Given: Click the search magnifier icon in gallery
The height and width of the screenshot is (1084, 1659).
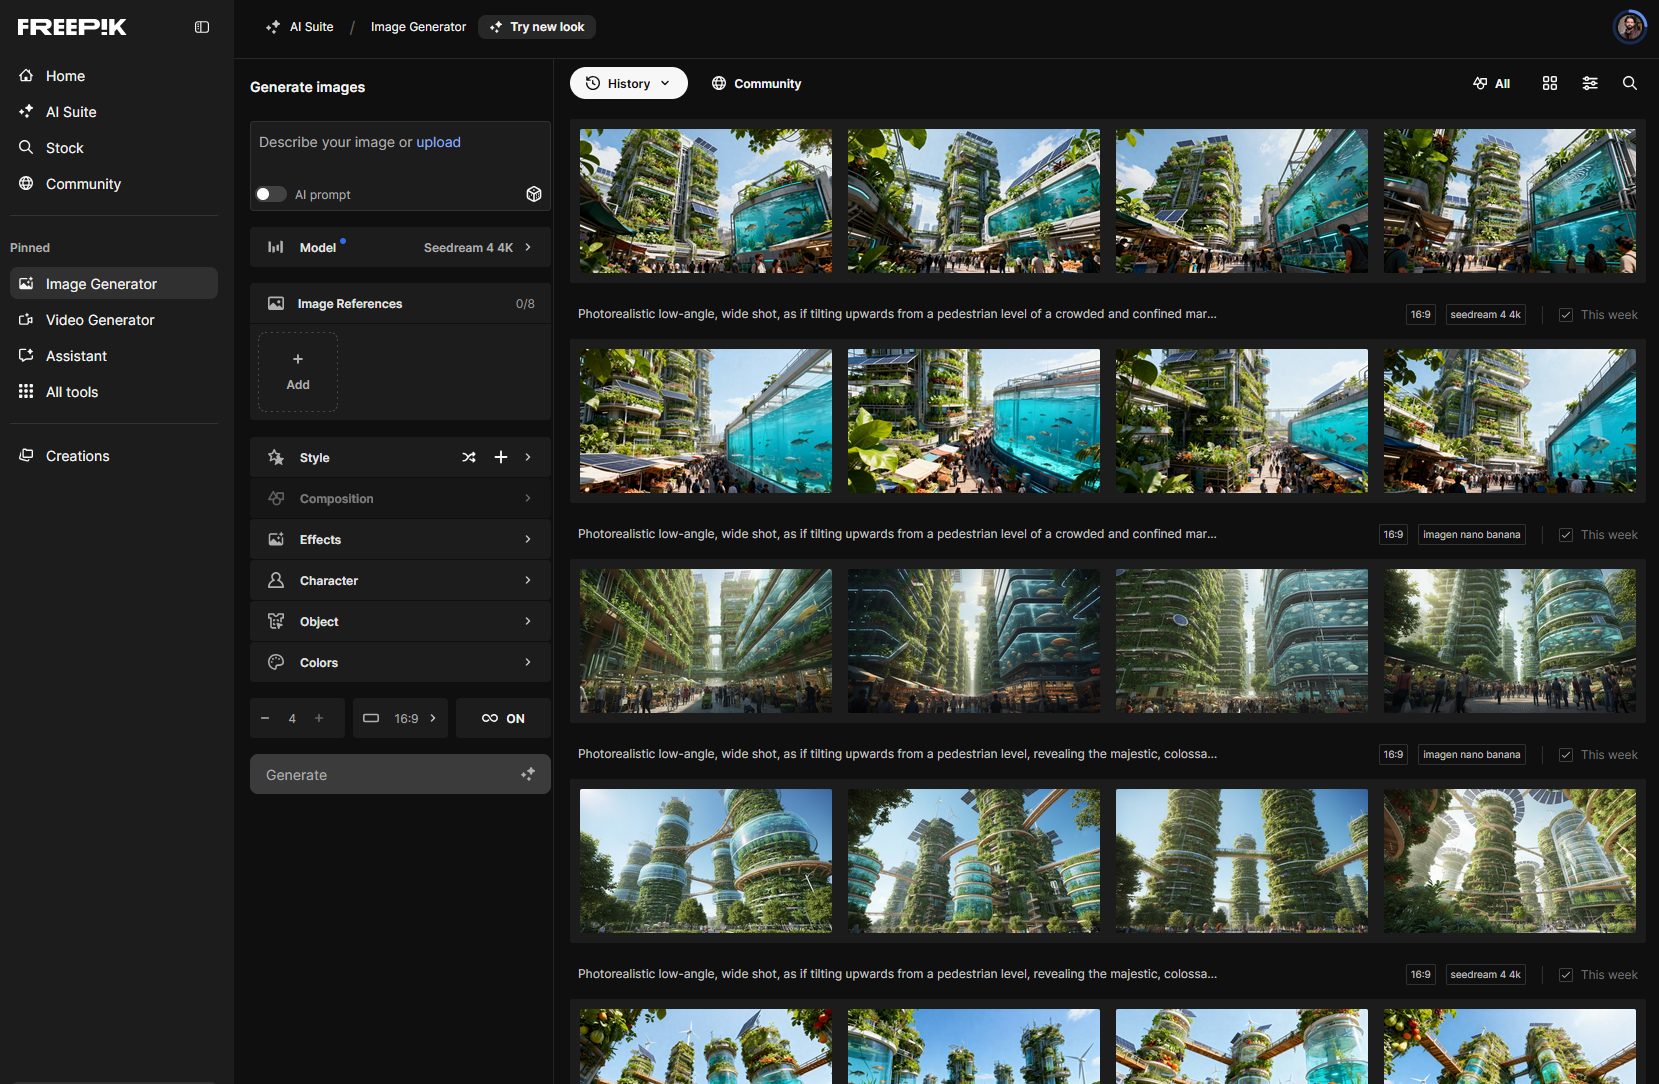Looking at the screenshot, I should coord(1629,84).
